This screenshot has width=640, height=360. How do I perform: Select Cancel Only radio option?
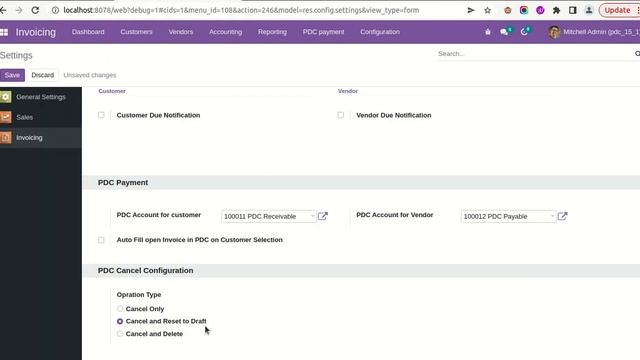pos(120,309)
